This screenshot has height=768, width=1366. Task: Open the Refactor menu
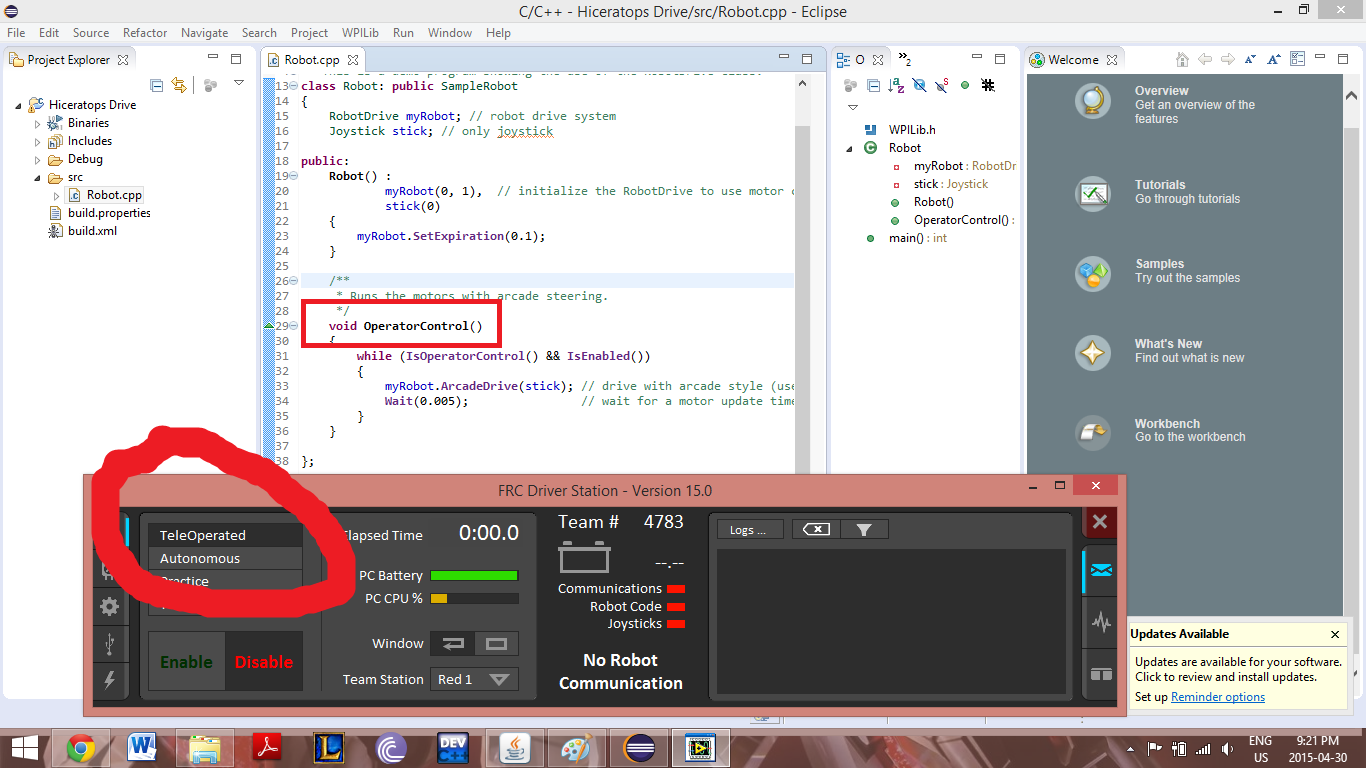(145, 32)
